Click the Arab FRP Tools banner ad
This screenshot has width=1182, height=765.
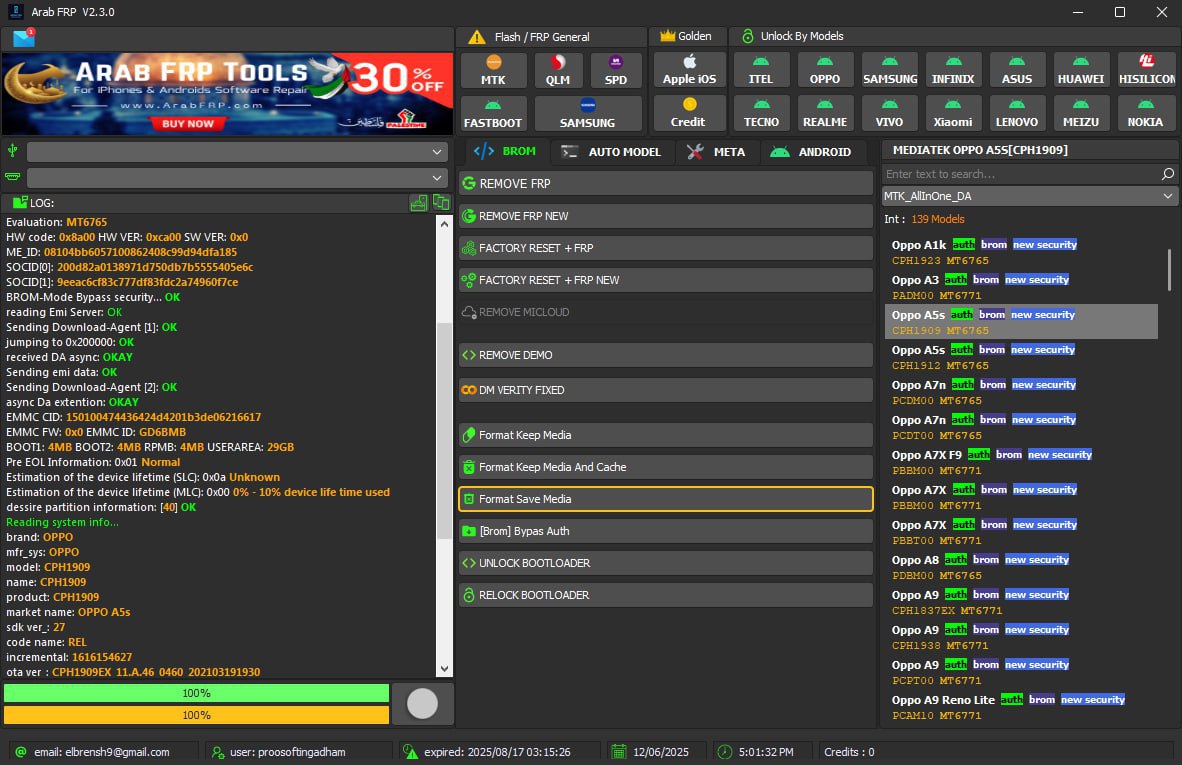tap(227, 94)
